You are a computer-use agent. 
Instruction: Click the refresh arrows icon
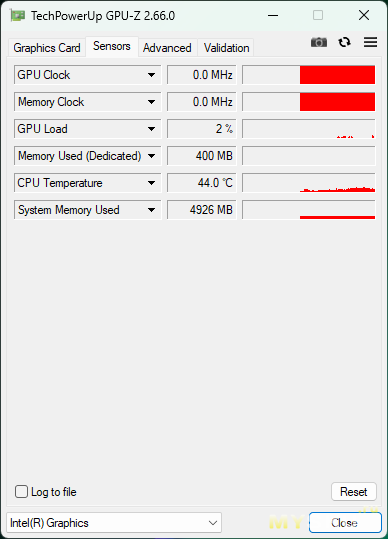coord(344,42)
